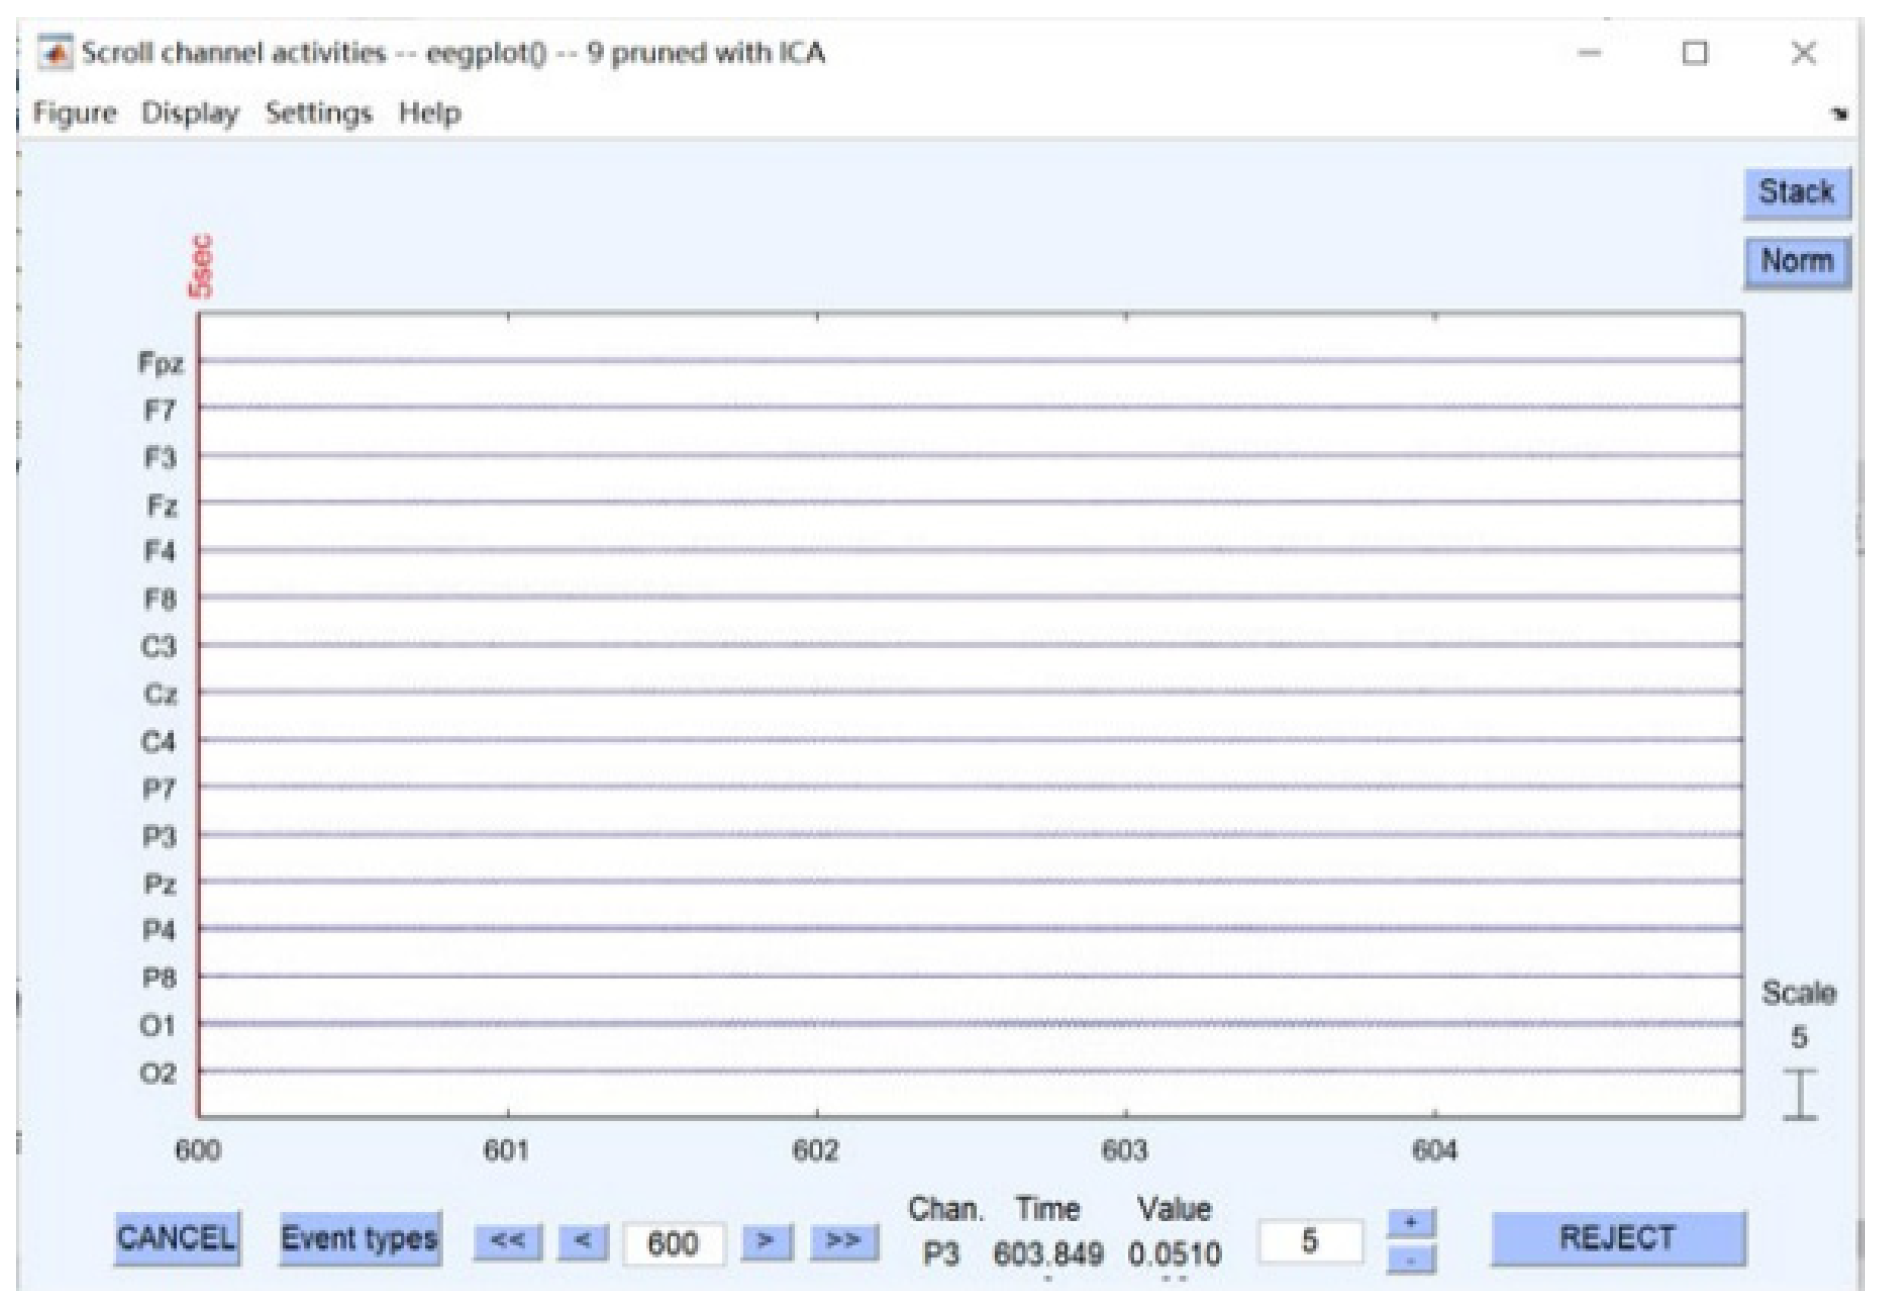Image resolution: width=1884 pixels, height=1313 pixels.
Task: Open the Event types button
Action: tap(359, 1239)
